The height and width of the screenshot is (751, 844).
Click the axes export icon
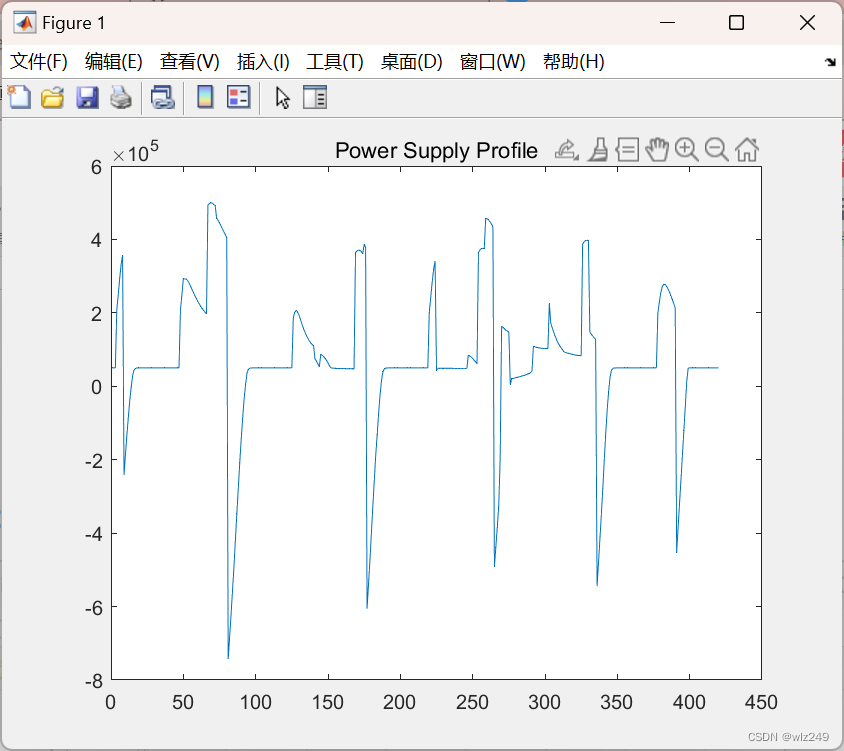point(566,150)
